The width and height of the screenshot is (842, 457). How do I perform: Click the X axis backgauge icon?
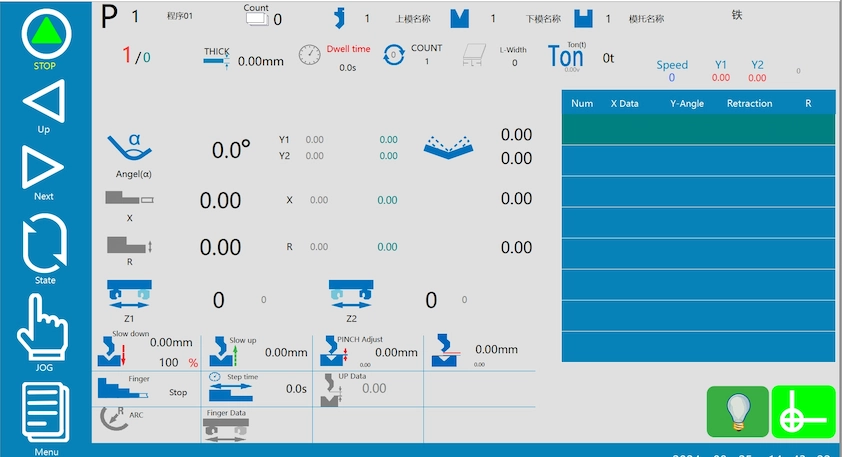129,198
